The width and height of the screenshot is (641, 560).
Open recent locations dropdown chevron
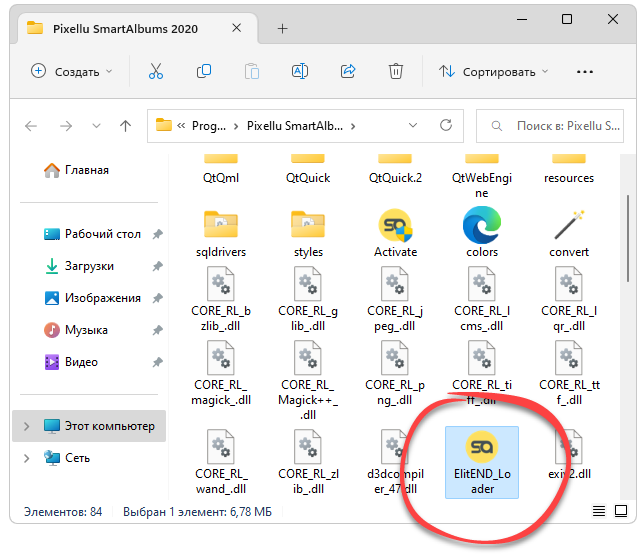click(x=96, y=125)
